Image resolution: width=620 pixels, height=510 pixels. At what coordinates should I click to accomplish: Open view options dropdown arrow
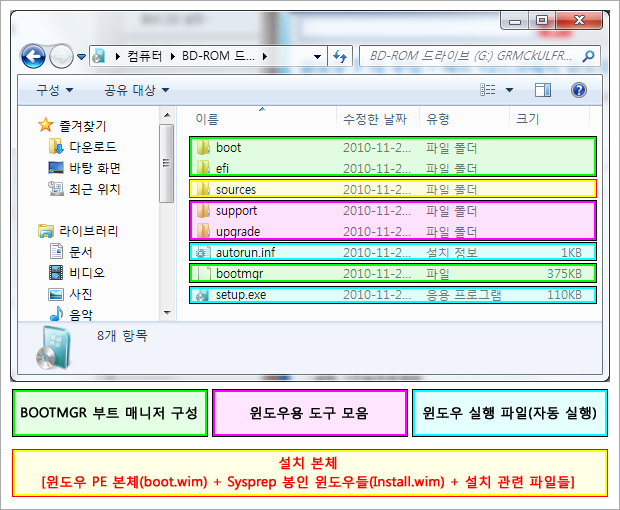click(510, 90)
